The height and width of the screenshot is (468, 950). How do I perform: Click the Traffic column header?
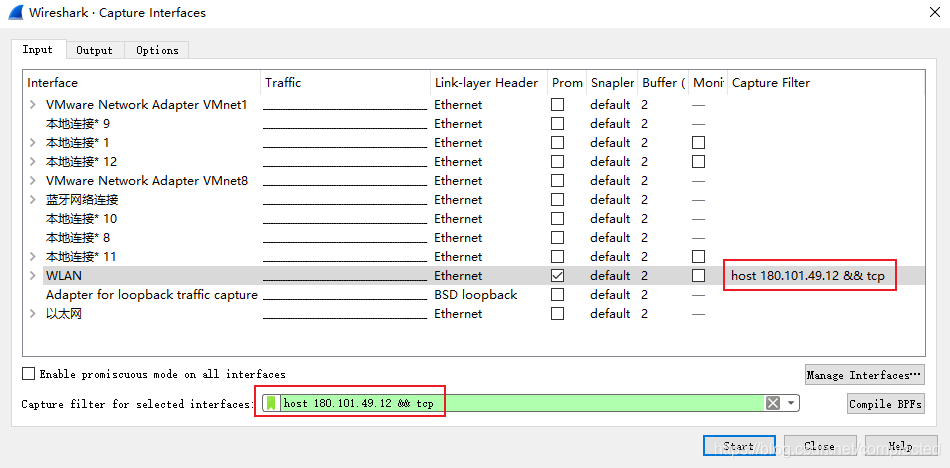(347, 83)
